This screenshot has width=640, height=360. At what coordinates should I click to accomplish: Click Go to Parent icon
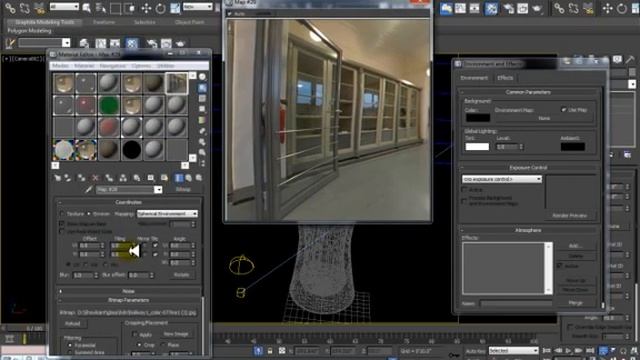[x=189, y=178]
